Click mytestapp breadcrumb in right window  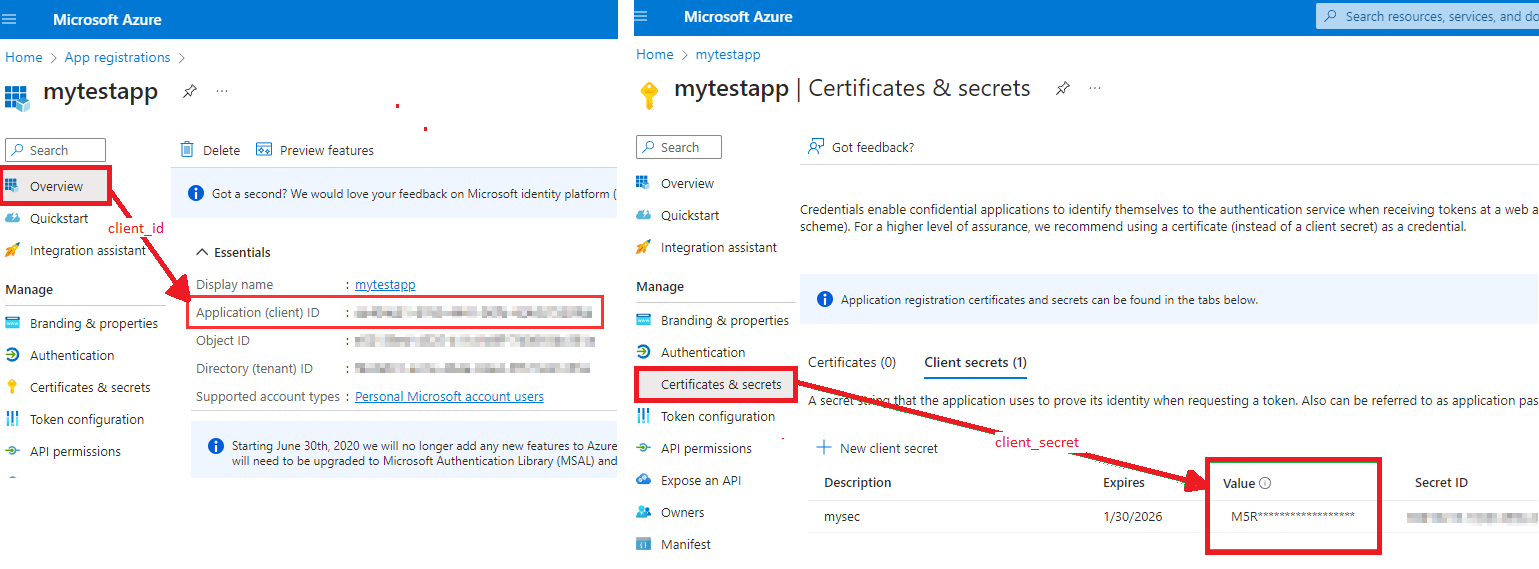click(x=728, y=54)
